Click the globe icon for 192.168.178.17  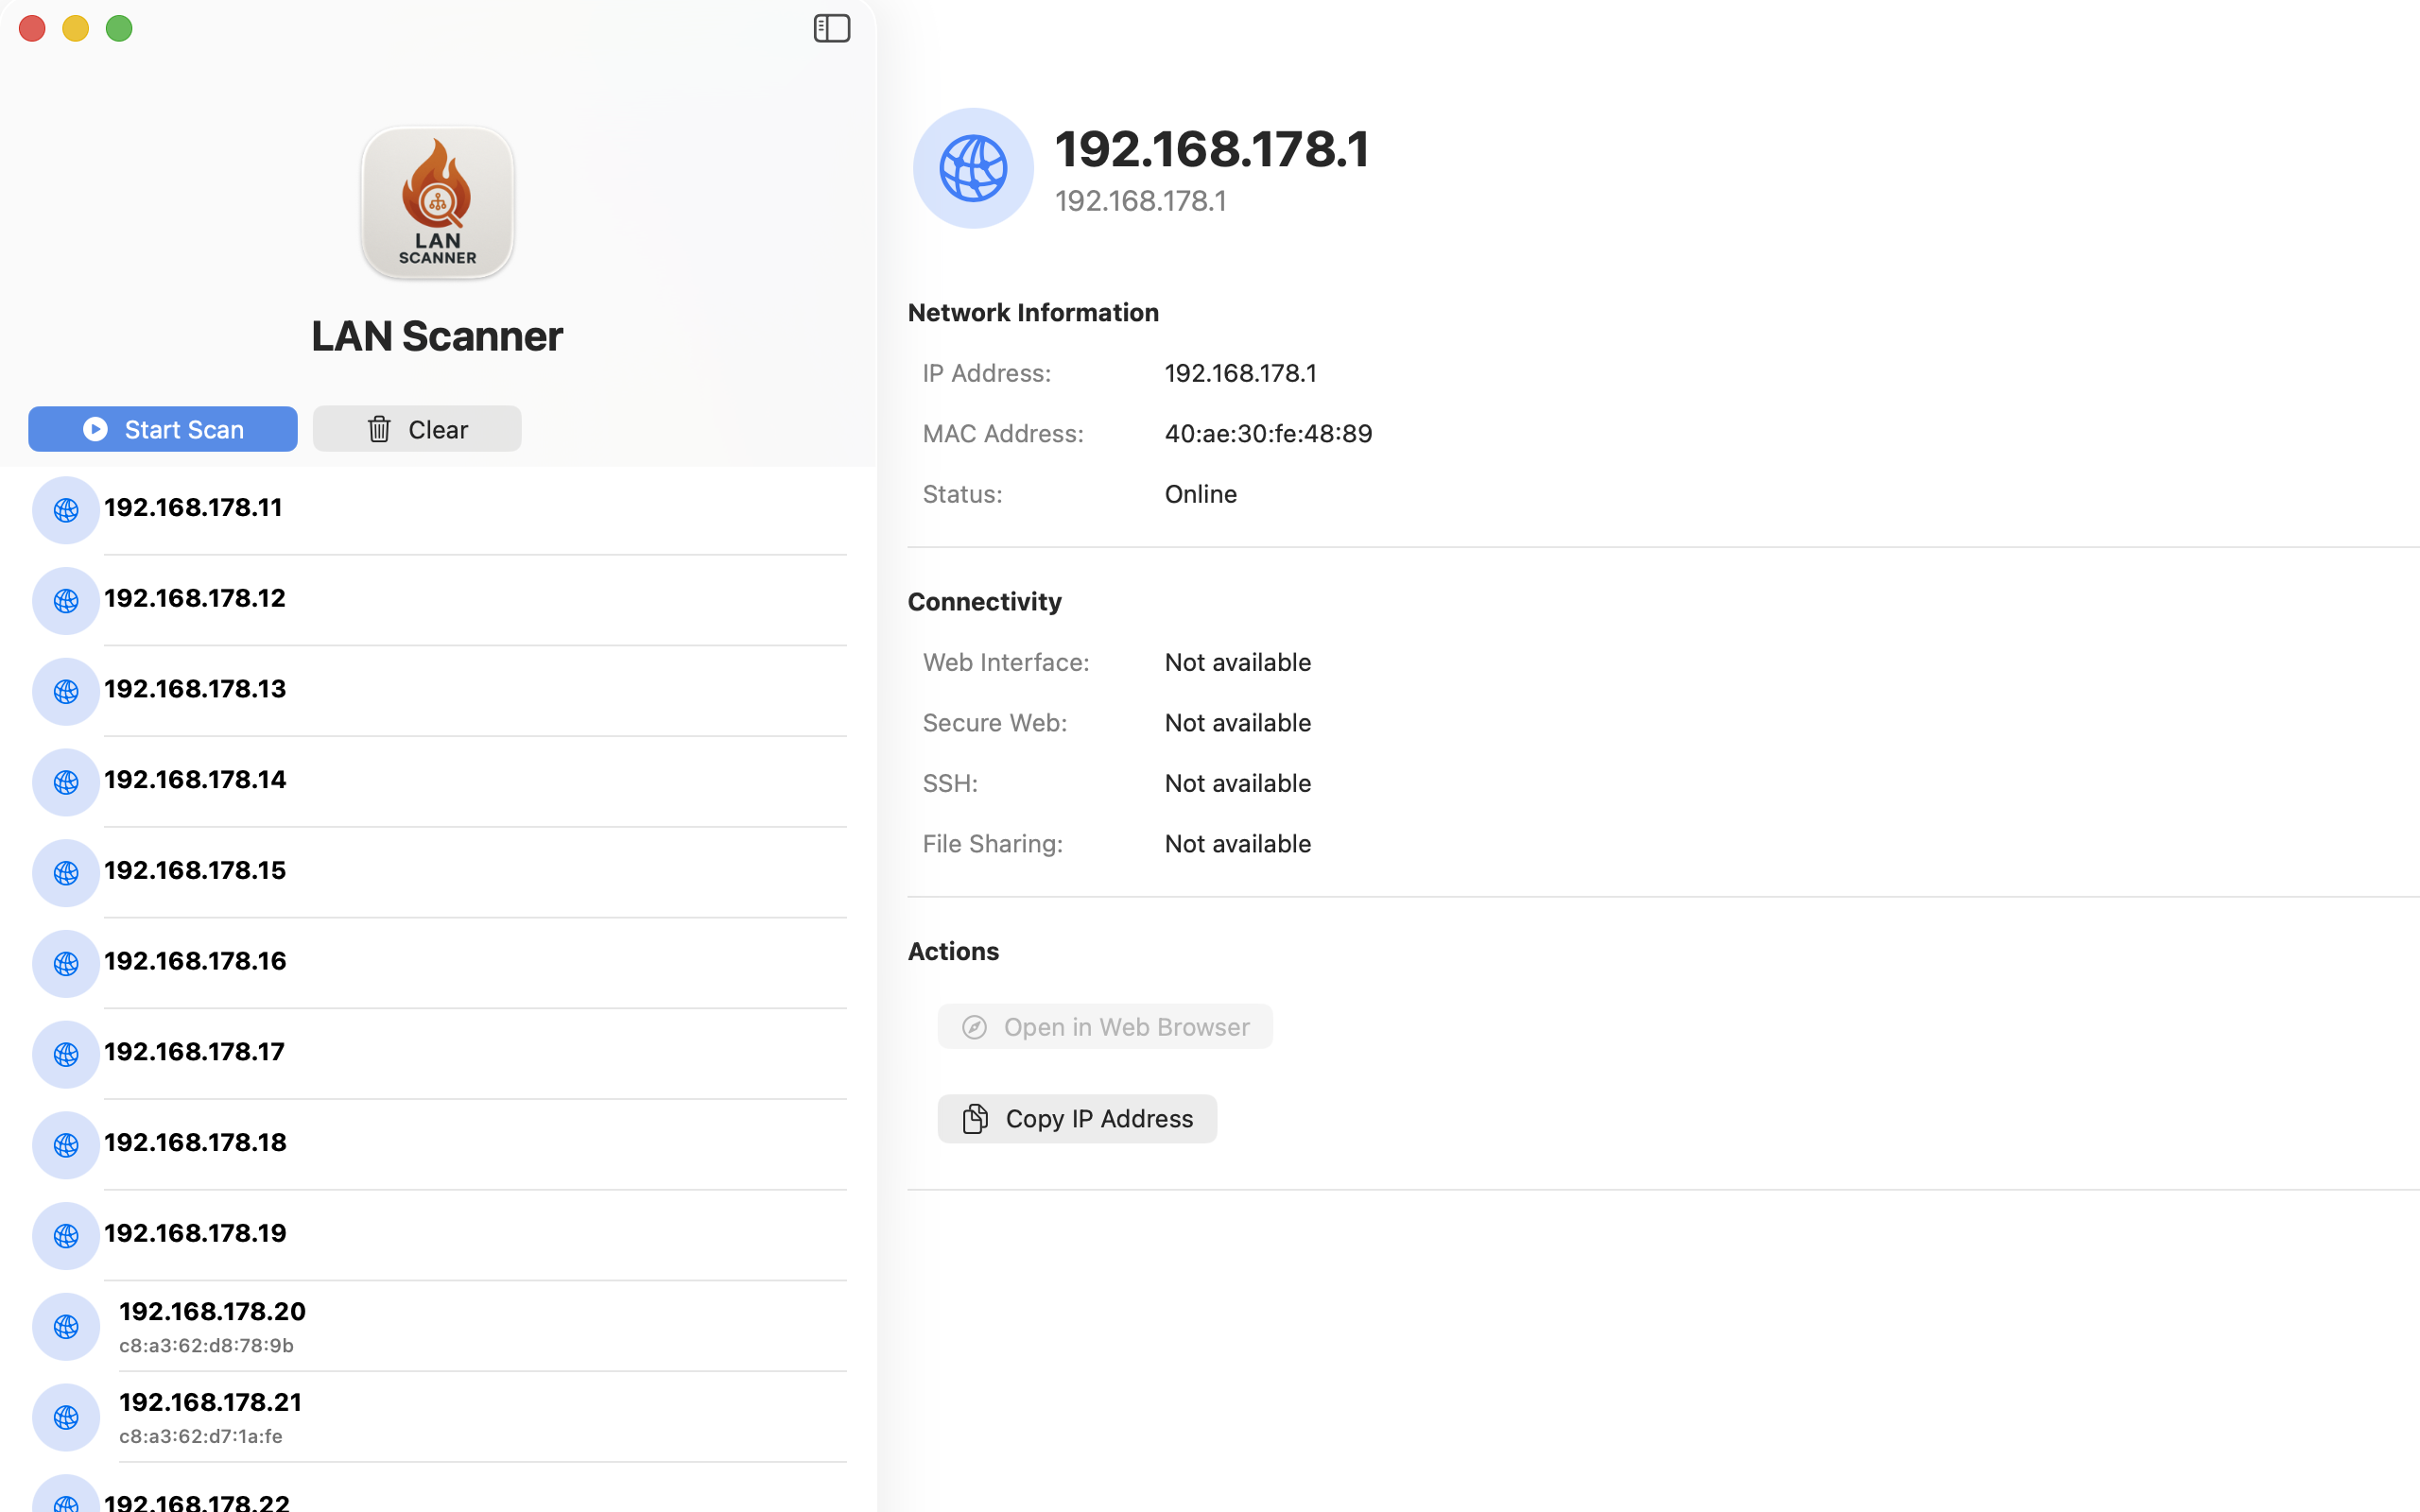tap(66, 1054)
